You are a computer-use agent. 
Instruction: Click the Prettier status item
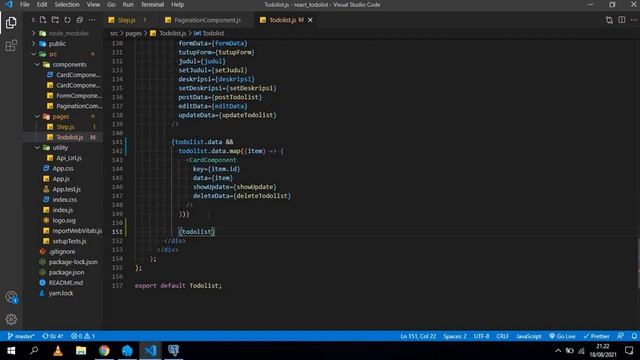(x=597, y=336)
